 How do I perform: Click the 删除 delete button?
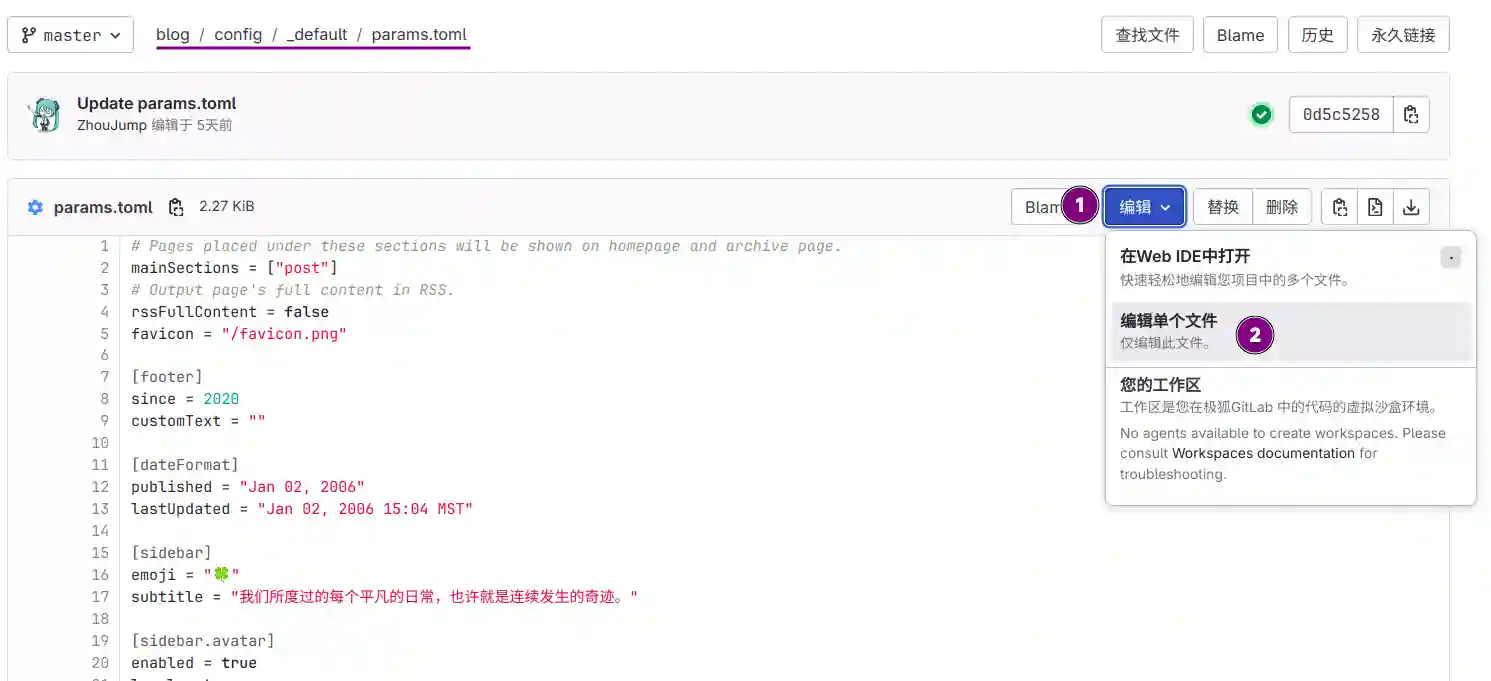click(x=1281, y=207)
